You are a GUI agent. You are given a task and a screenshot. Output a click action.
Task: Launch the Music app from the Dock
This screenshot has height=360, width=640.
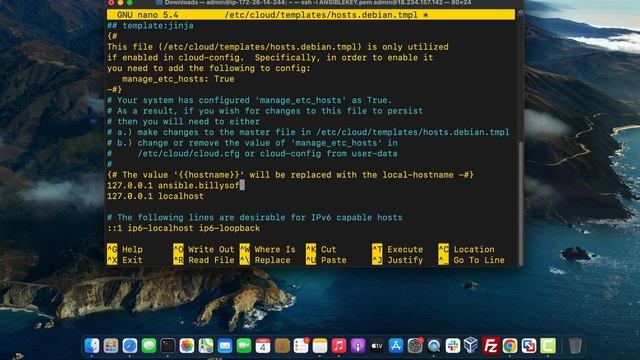[339, 346]
